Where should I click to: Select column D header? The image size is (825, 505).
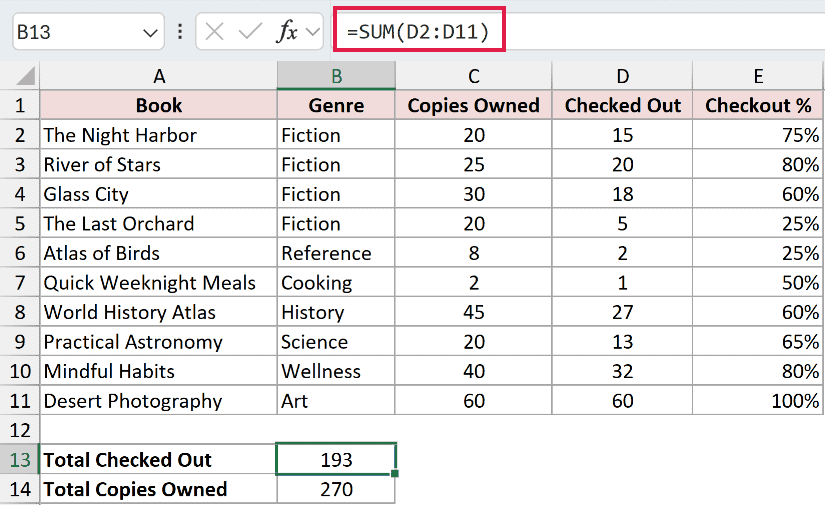coord(622,76)
